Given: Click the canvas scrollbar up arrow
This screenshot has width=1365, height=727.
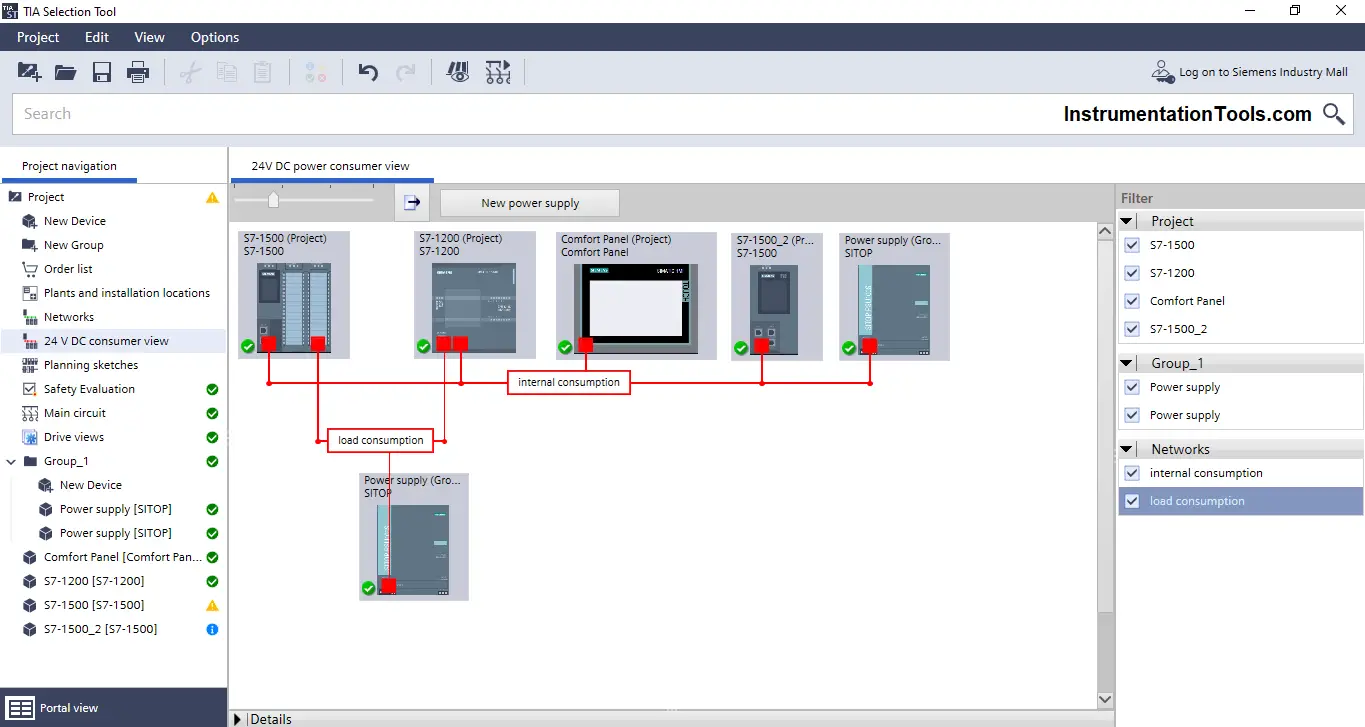Looking at the screenshot, I should pos(1105,231).
